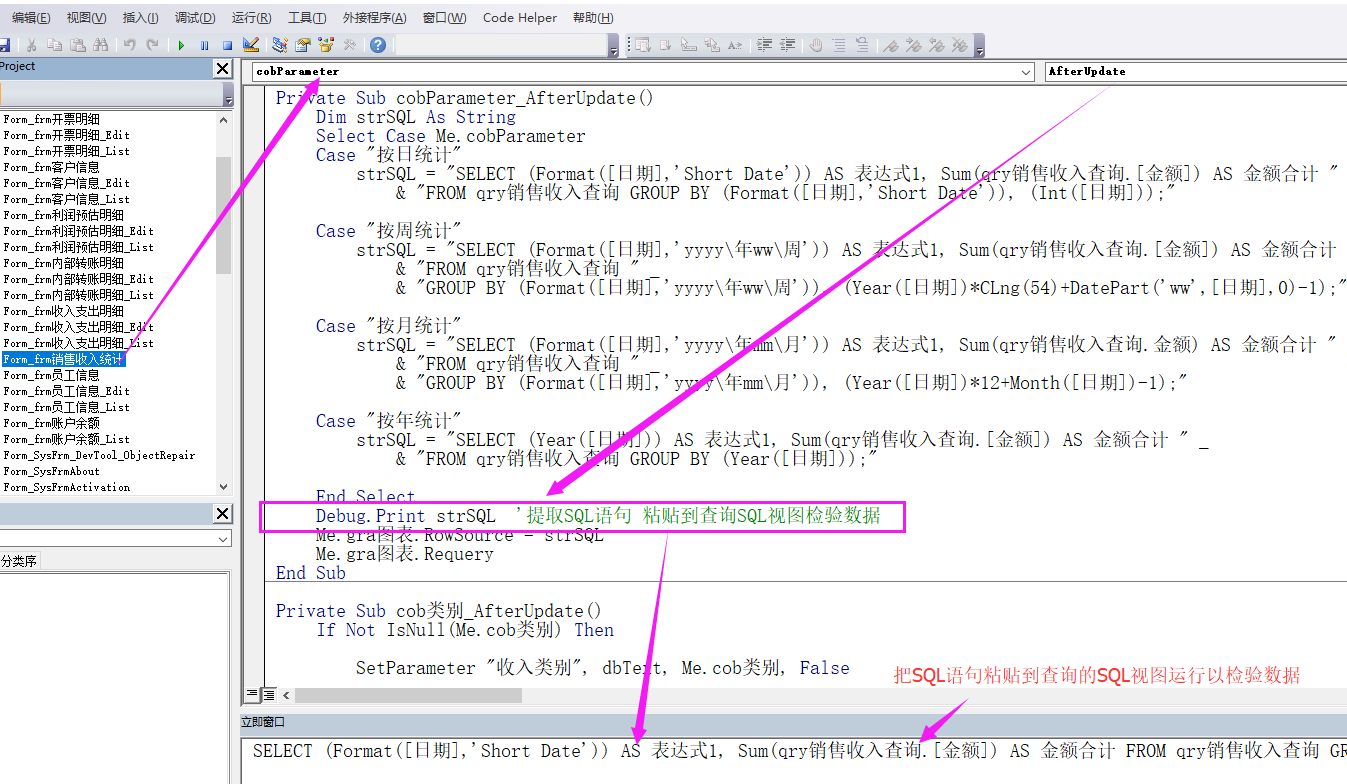Open Edit toolbar options arrow
This screenshot has width=1347, height=784.
tap(980, 46)
